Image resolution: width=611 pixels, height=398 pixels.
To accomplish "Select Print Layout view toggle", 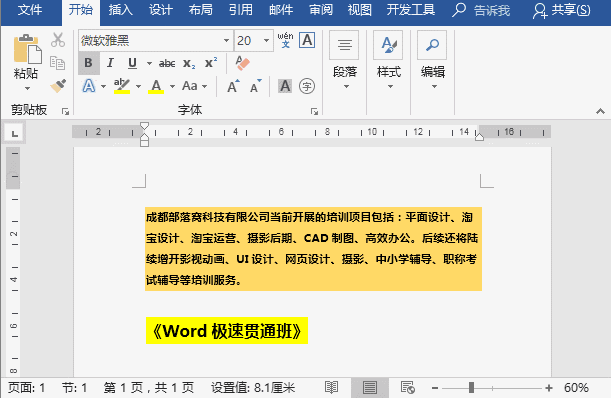I will coord(369,387).
